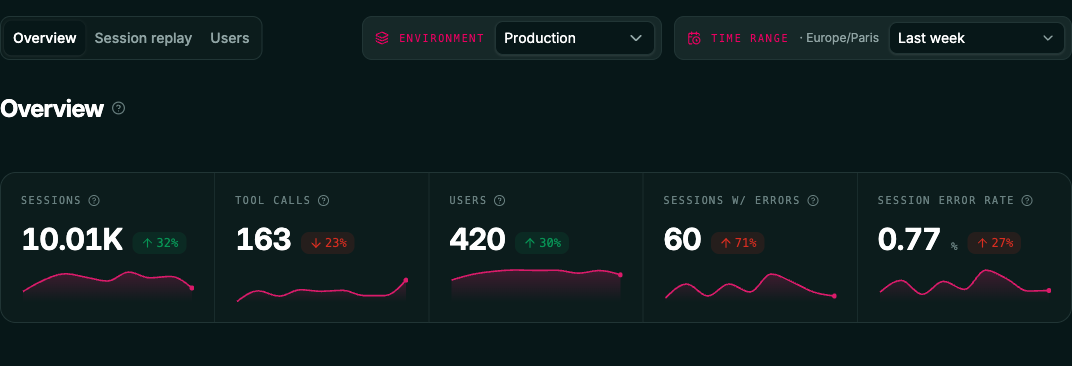This screenshot has height=366, width=1072.
Task: Click the USERS card label
Action: (x=468, y=200)
